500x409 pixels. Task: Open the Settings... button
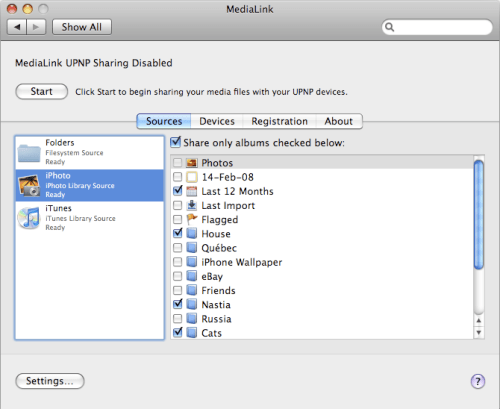click(50, 381)
